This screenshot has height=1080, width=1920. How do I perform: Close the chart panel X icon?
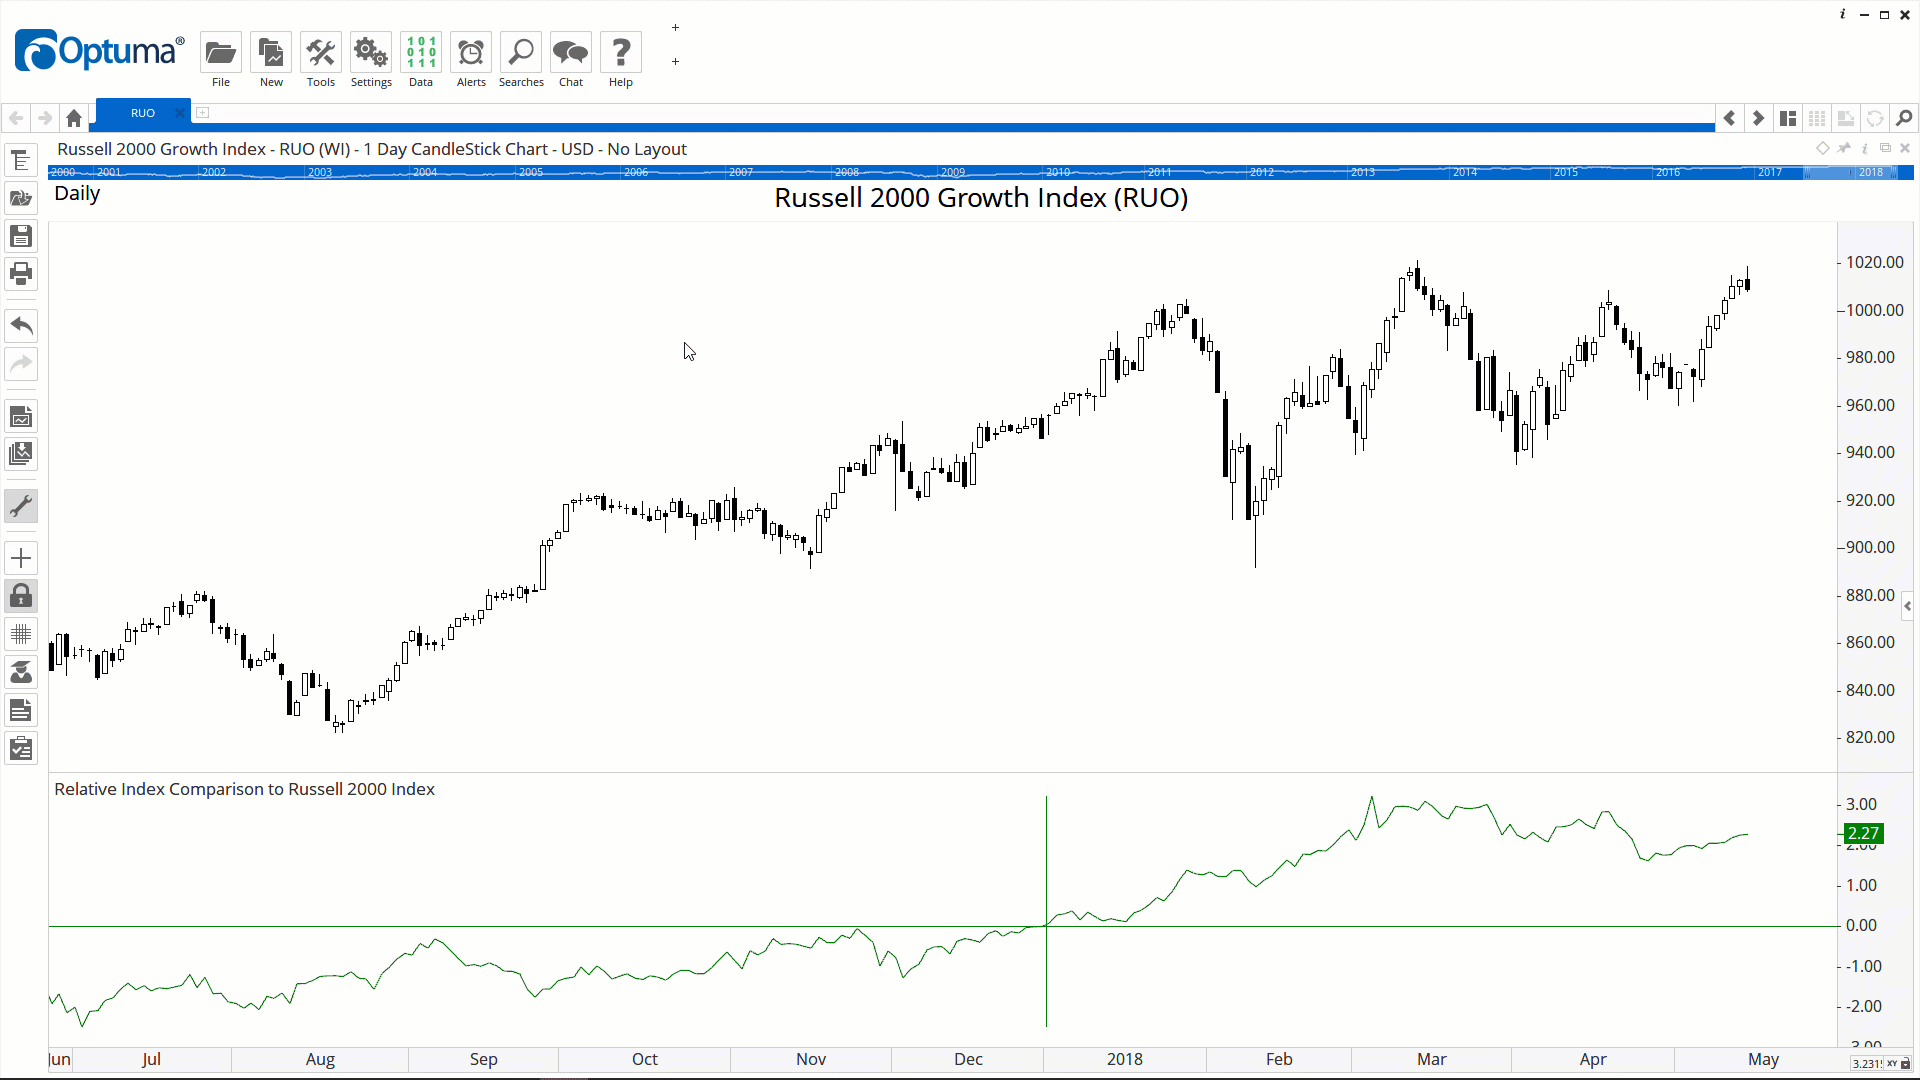pos(1905,148)
